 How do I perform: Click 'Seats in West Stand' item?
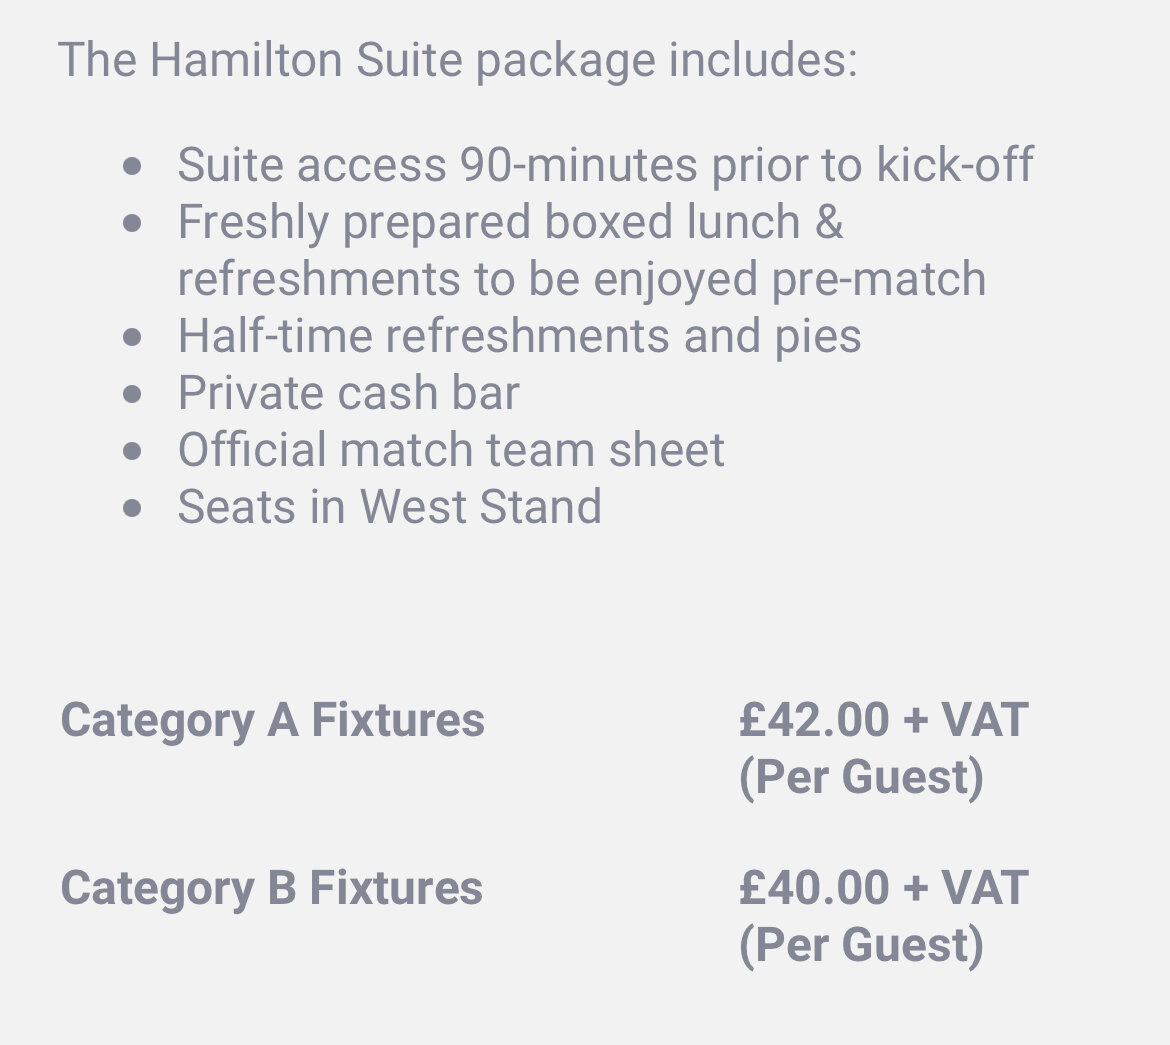point(390,507)
